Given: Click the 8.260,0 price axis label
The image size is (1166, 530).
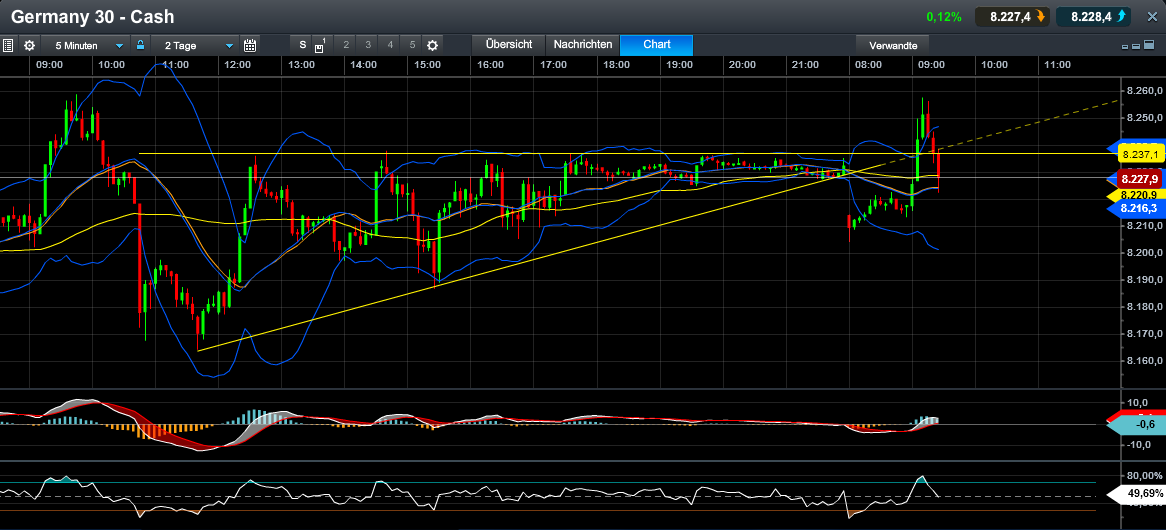Looking at the screenshot, I should [x=1144, y=91].
